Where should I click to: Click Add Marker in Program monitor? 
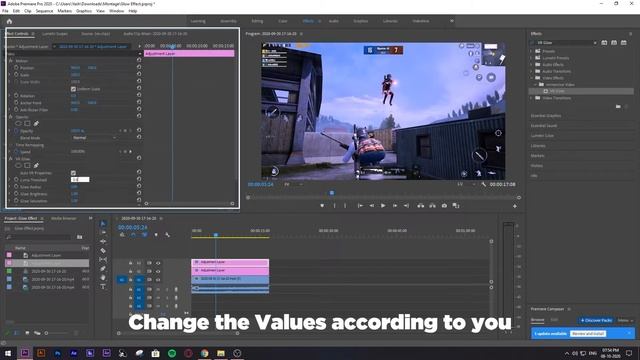click(322, 206)
